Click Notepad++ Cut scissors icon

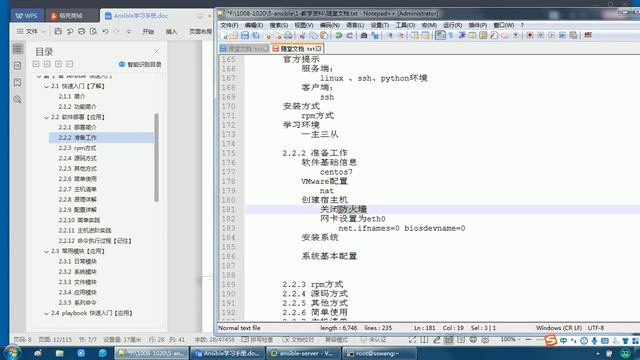pyautogui.click(x=302, y=36)
